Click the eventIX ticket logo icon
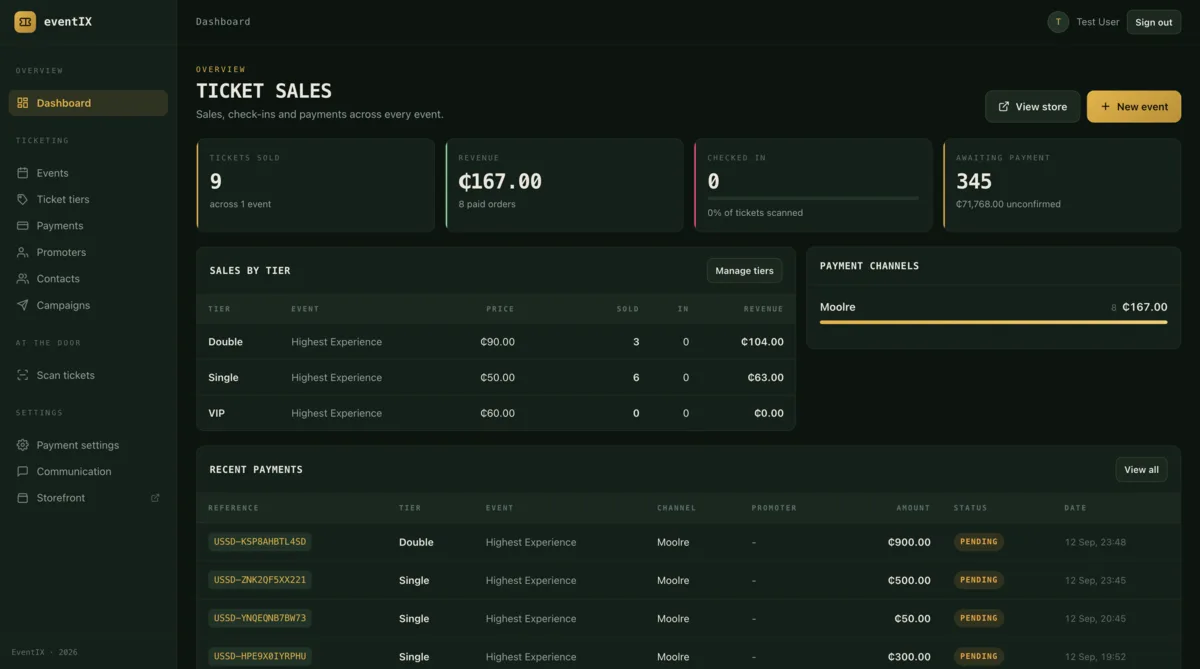The image size is (1200, 669). [x=25, y=21]
